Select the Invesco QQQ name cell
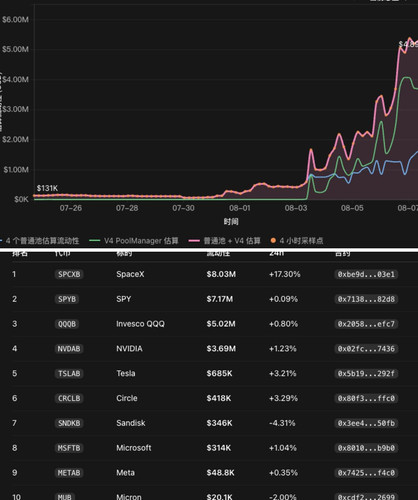Viewport: 418px width, 500px height. [140, 324]
